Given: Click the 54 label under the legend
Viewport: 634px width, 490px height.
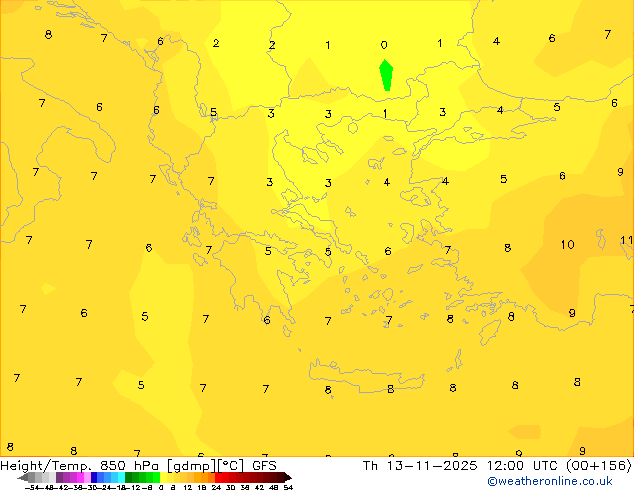Looking at the screenshot, I should (x=288, y=487).
